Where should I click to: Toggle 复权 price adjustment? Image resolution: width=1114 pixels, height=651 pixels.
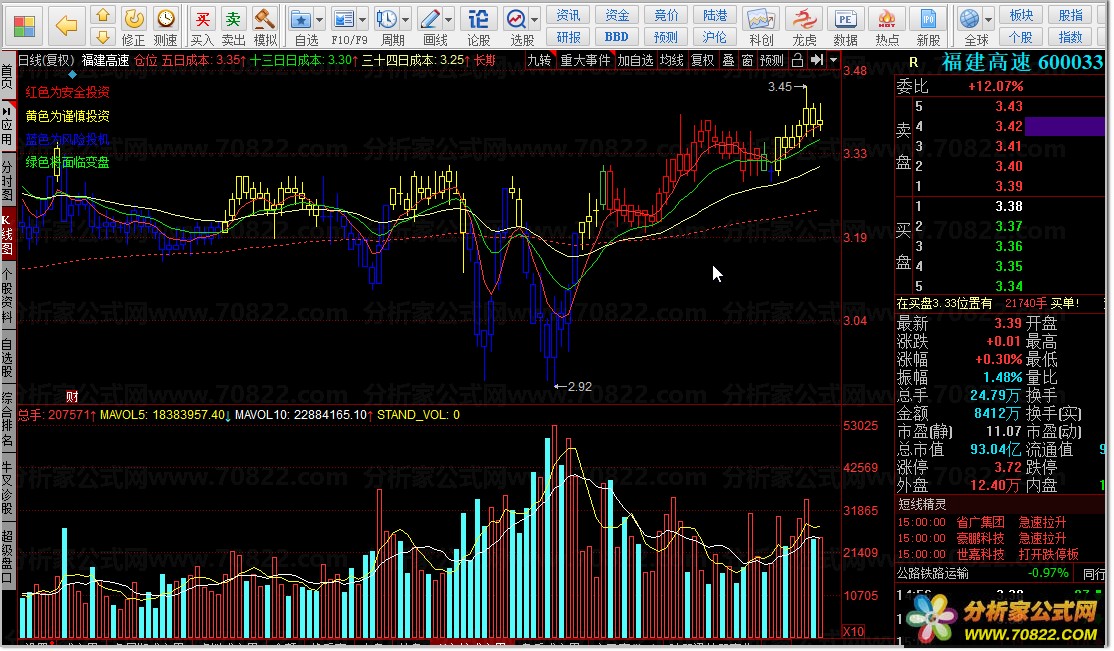click(702, 60)
